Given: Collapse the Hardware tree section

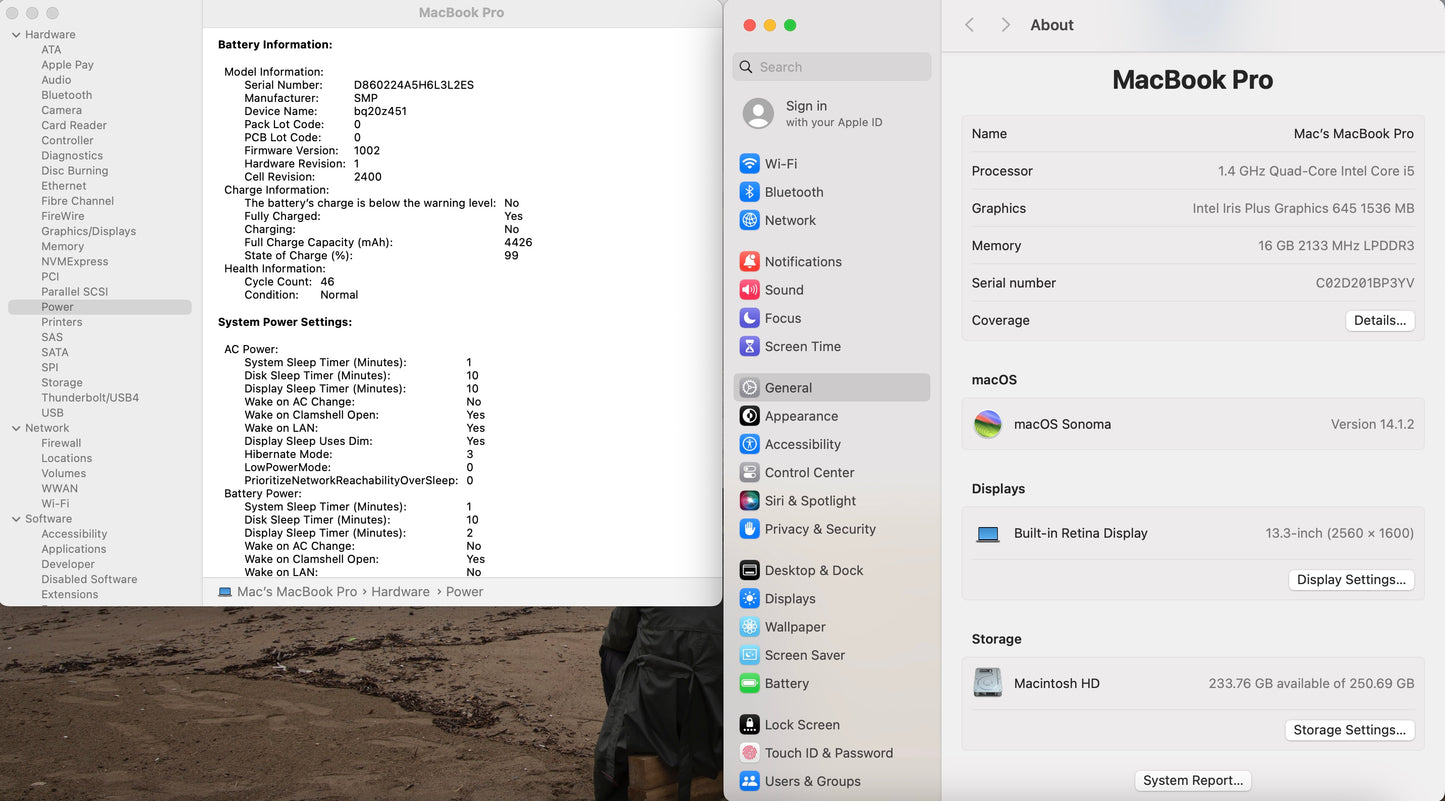Looking at the screenshot, I should 16,35.
